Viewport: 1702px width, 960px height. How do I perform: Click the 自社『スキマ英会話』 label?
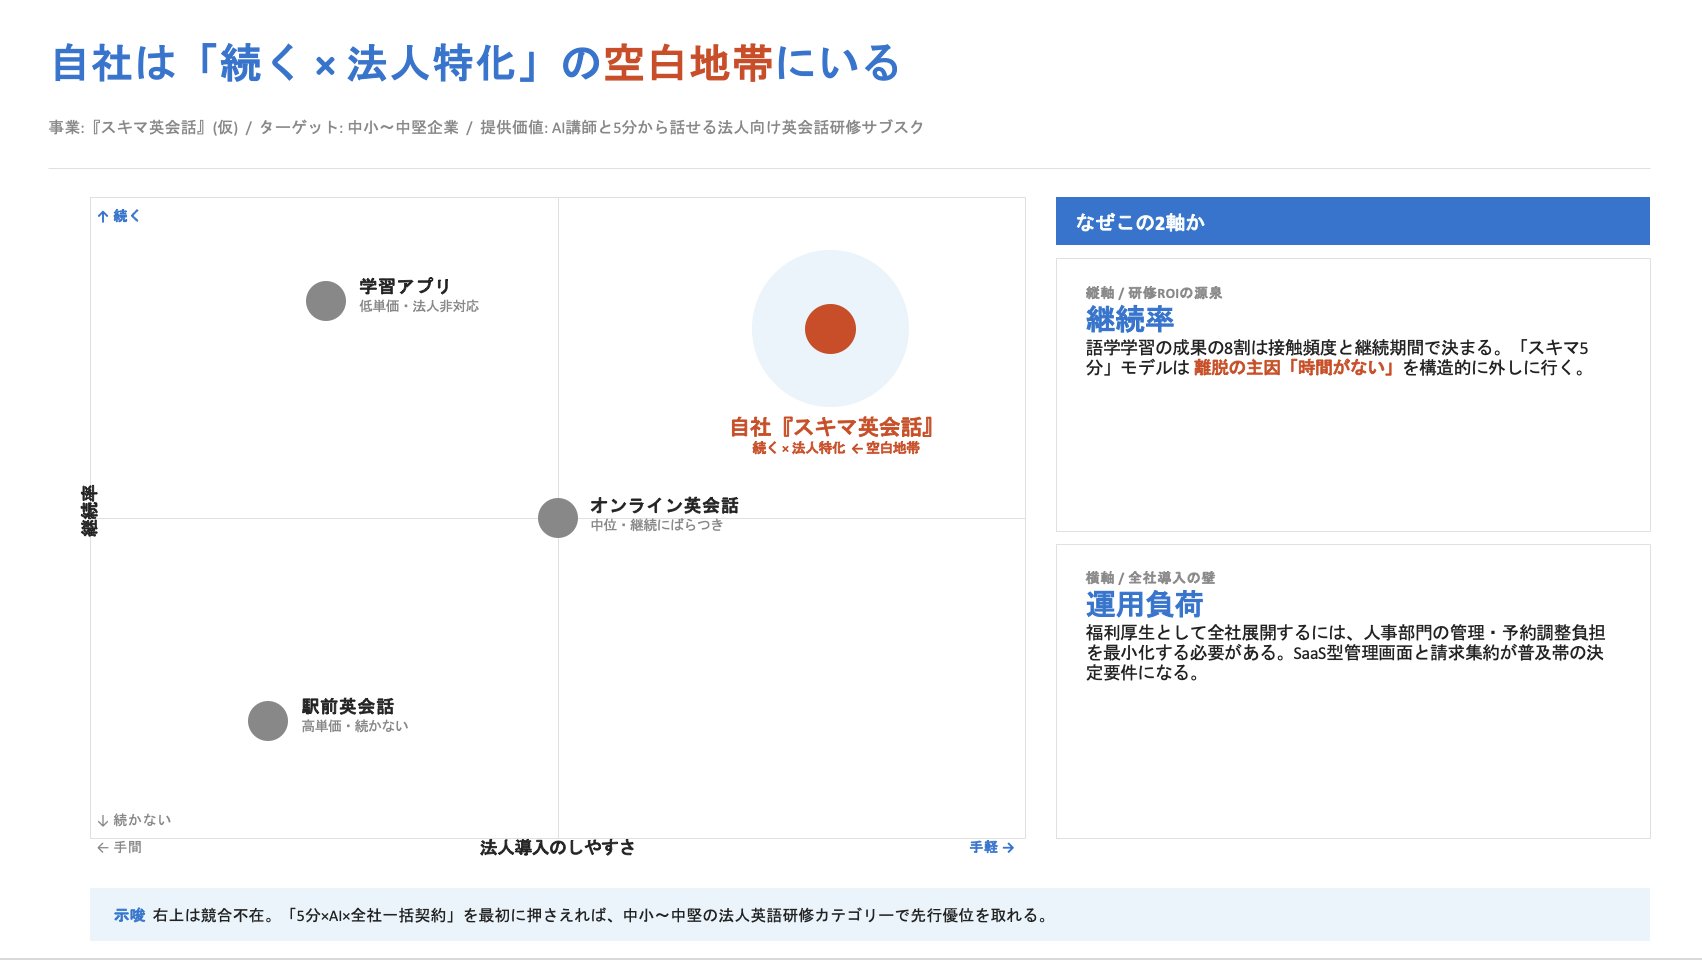pos(832,427)
